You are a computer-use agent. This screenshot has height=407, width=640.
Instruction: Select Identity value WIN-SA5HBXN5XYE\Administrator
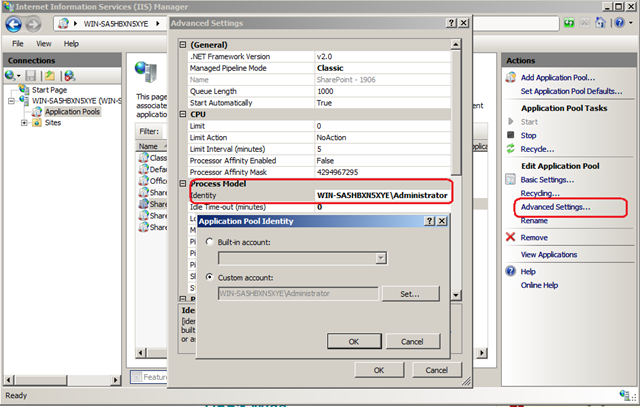click(382, 195)
